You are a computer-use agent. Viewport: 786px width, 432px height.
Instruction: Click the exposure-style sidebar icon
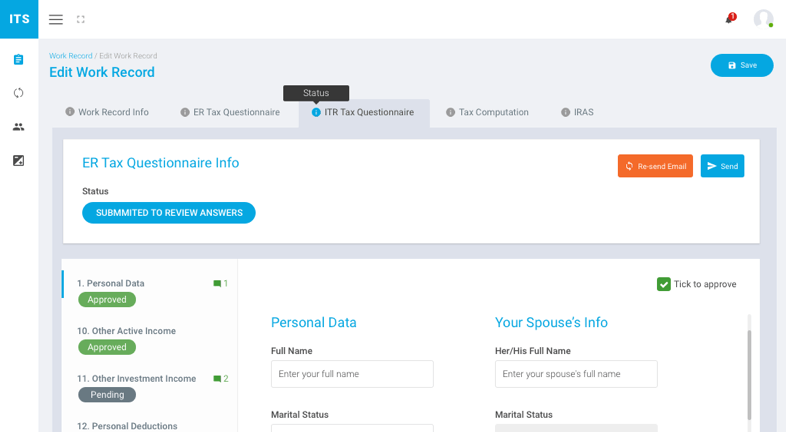(x=18, y=160)
